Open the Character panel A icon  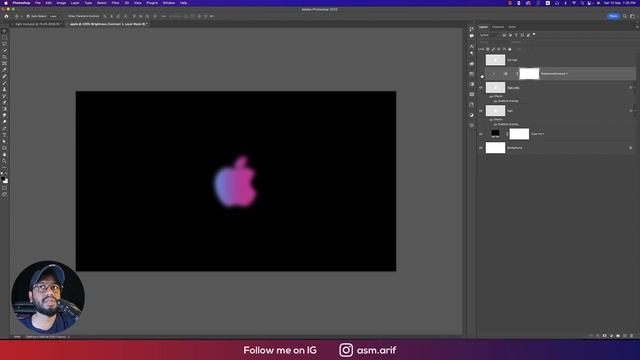[472, 46]
